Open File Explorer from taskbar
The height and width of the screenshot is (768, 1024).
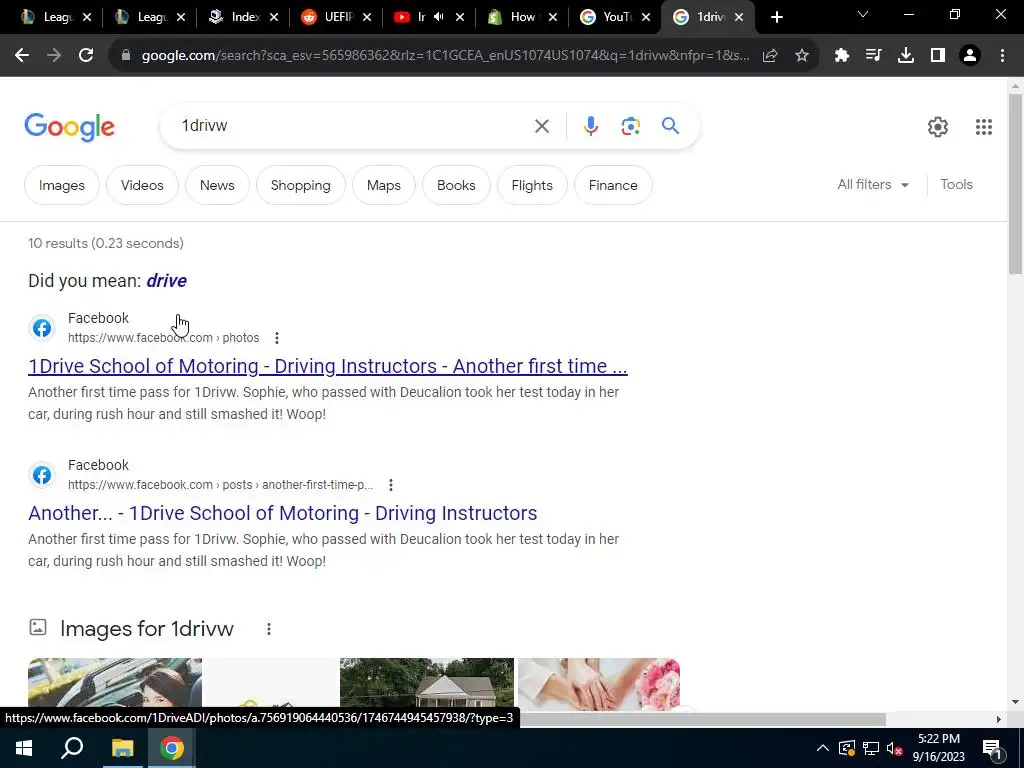[122, 748]
